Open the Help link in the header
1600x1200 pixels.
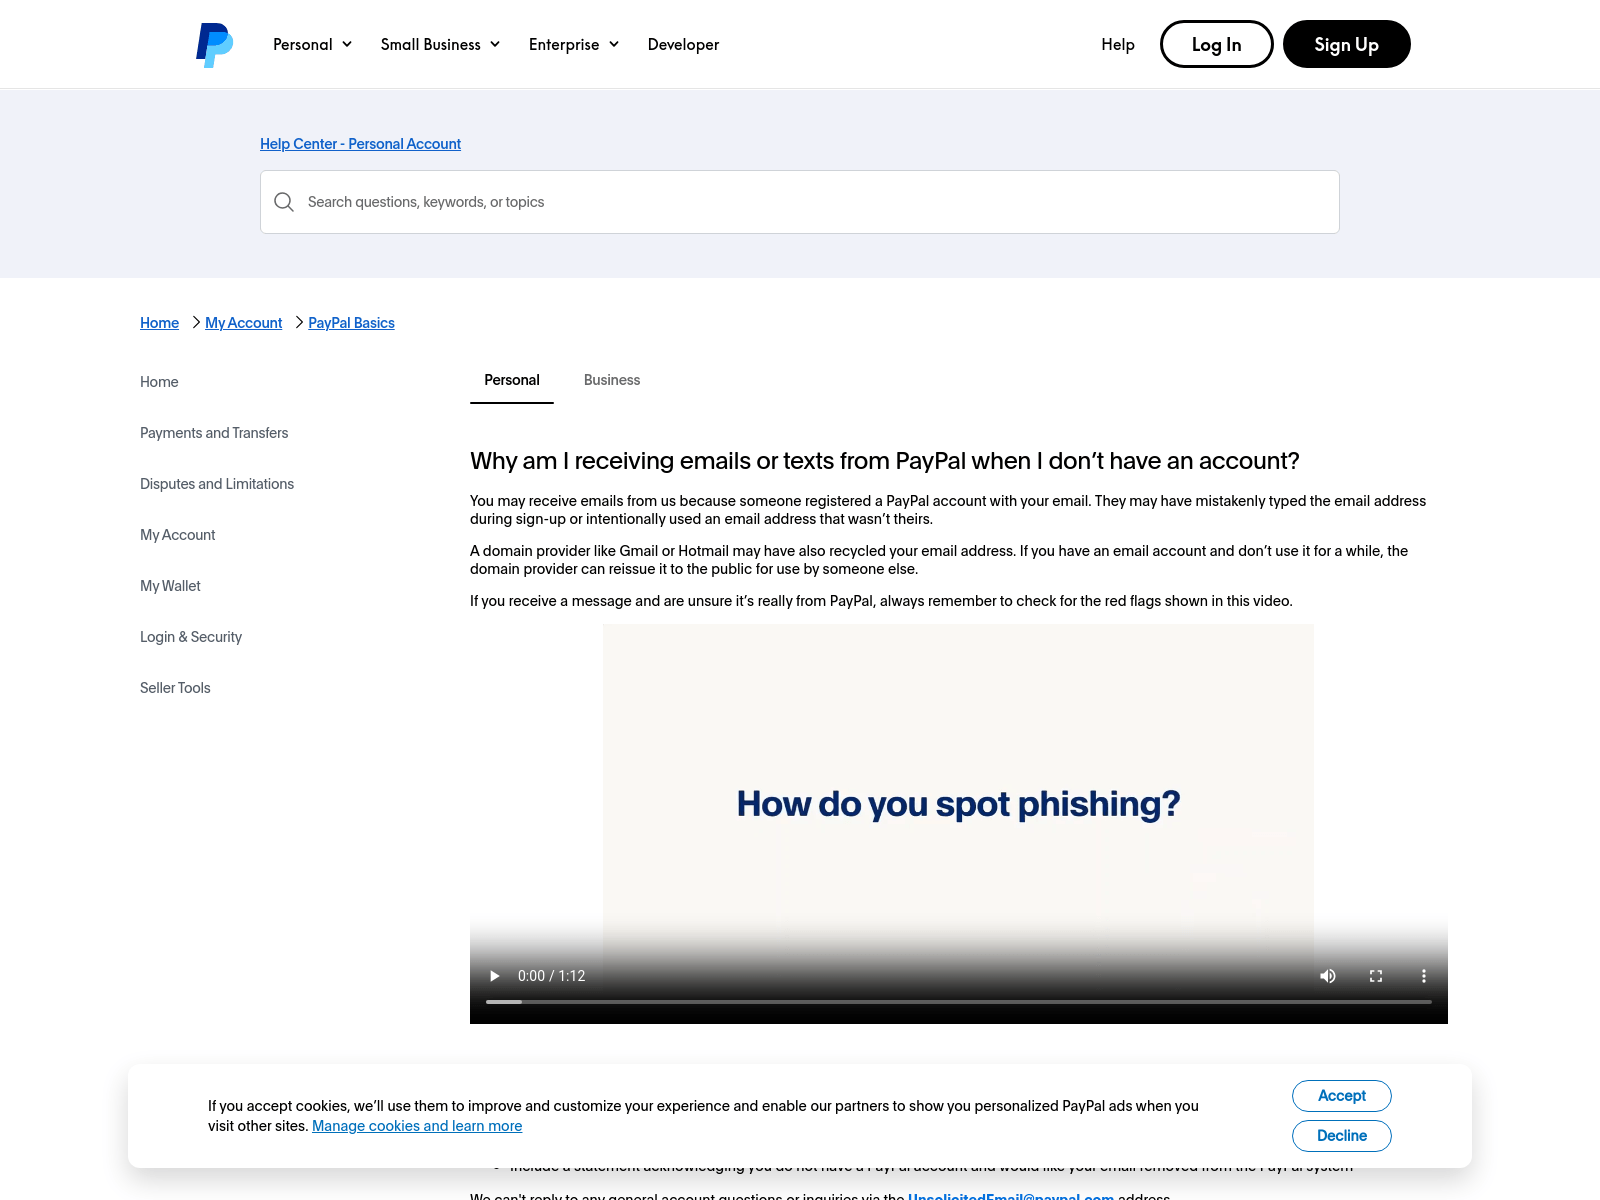[1118, 44]
